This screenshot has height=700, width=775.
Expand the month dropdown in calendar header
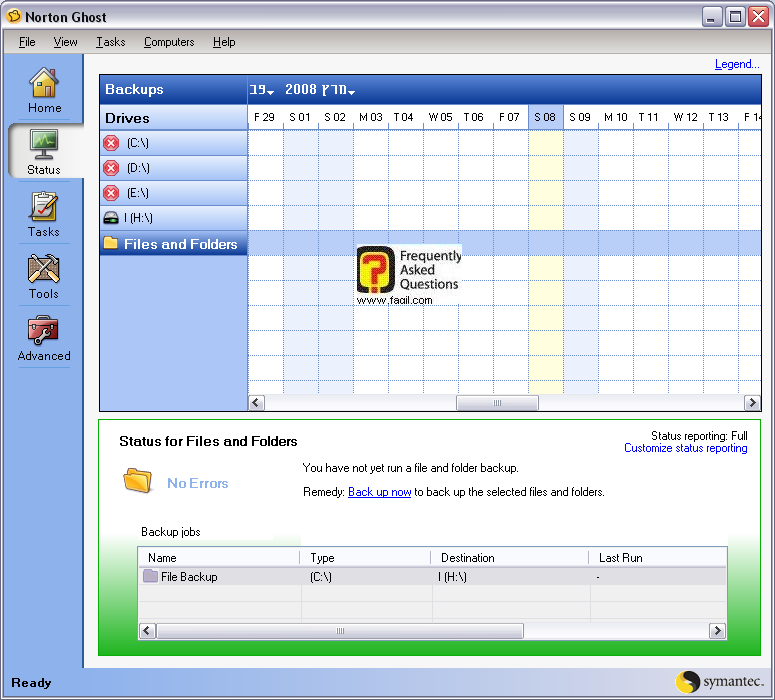coord(262,90)
